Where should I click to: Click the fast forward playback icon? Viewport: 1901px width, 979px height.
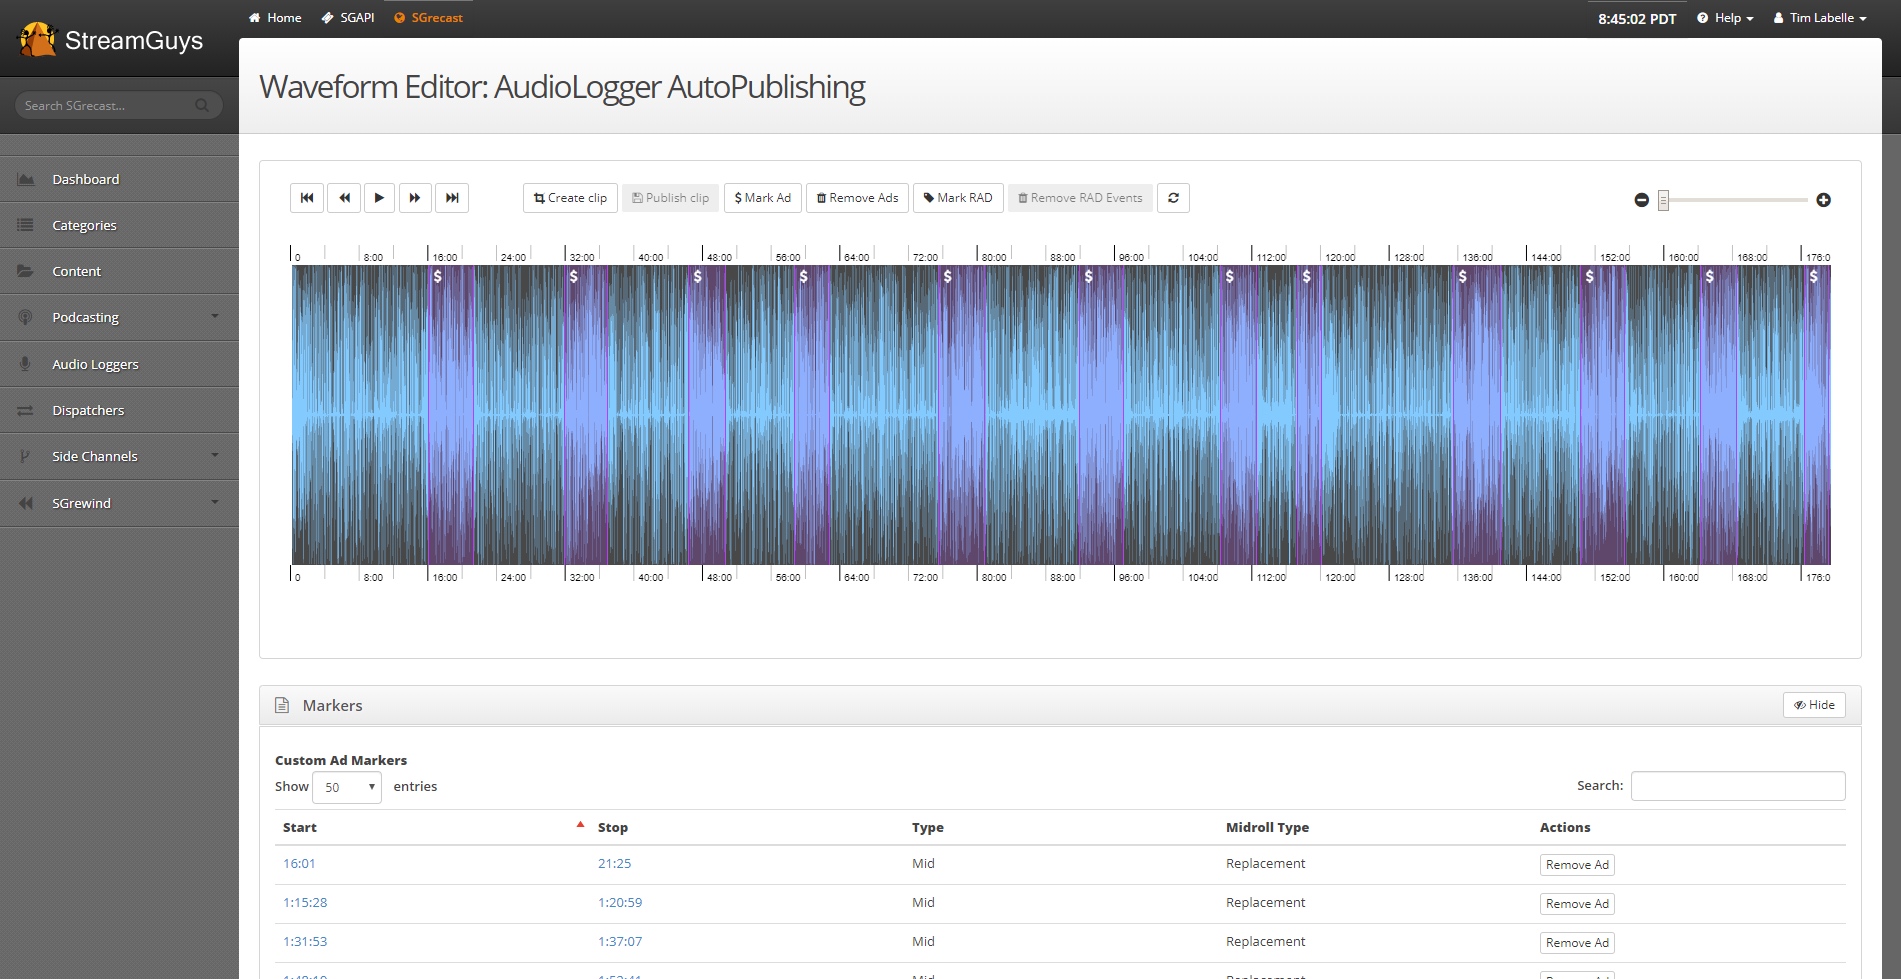click(415, 198)
